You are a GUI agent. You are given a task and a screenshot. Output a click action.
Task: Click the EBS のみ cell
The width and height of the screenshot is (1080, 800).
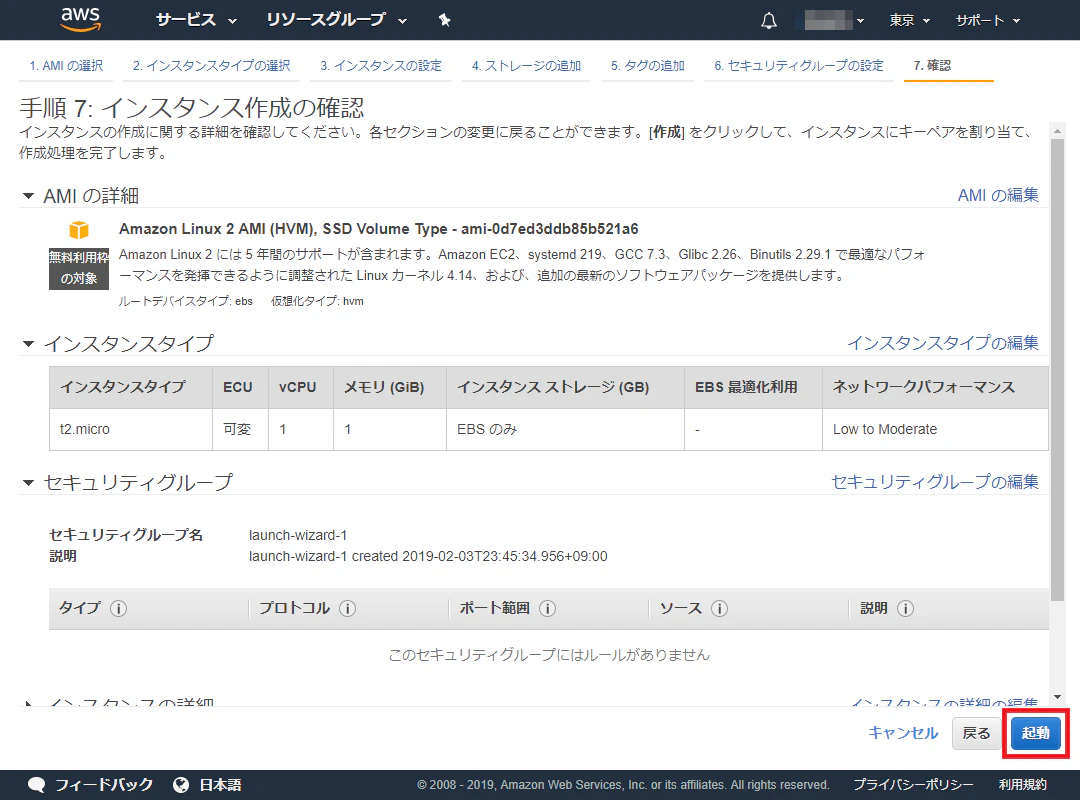pos(565,429)
